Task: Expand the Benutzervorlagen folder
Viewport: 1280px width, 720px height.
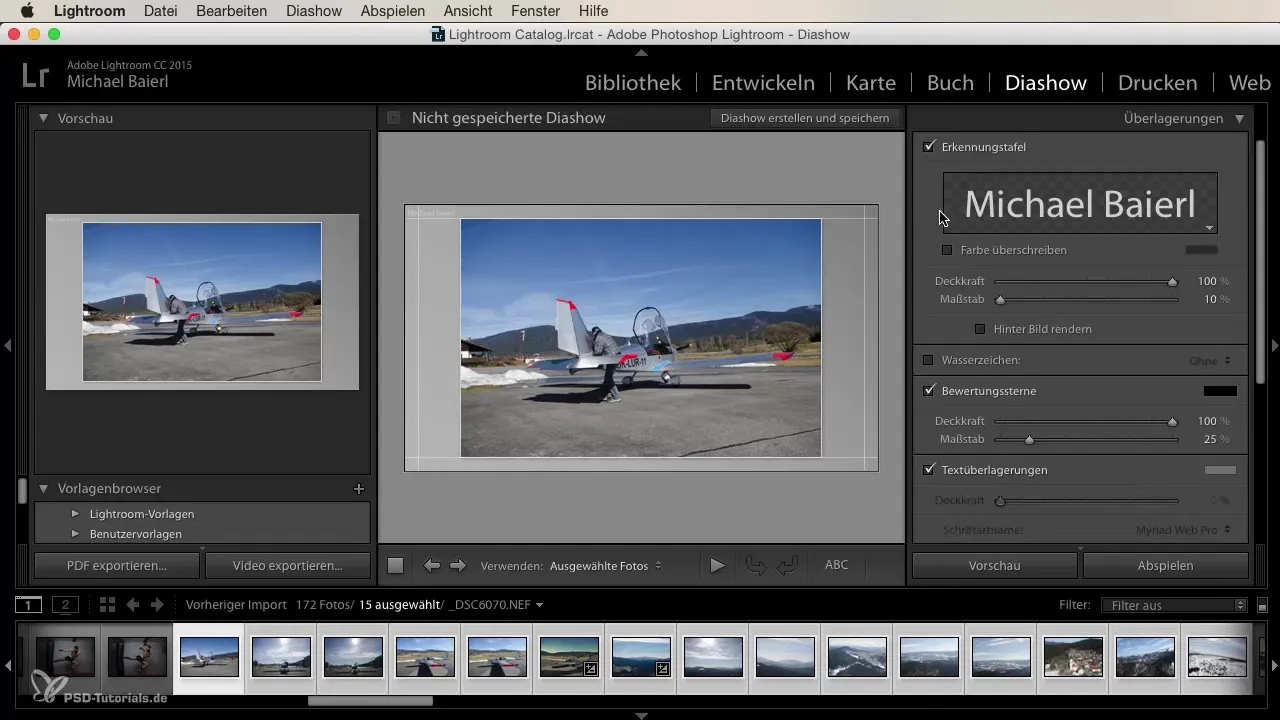Action: [75, 534]
